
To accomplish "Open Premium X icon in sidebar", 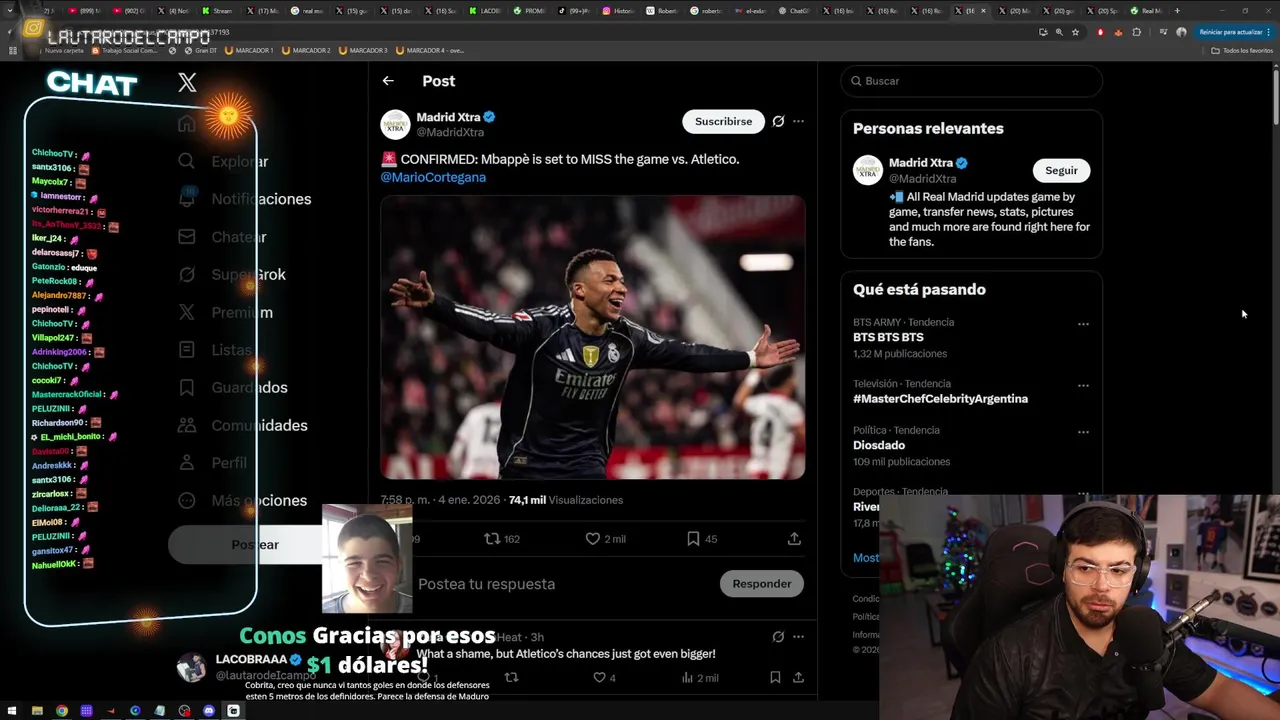I will tap(187, 312).
